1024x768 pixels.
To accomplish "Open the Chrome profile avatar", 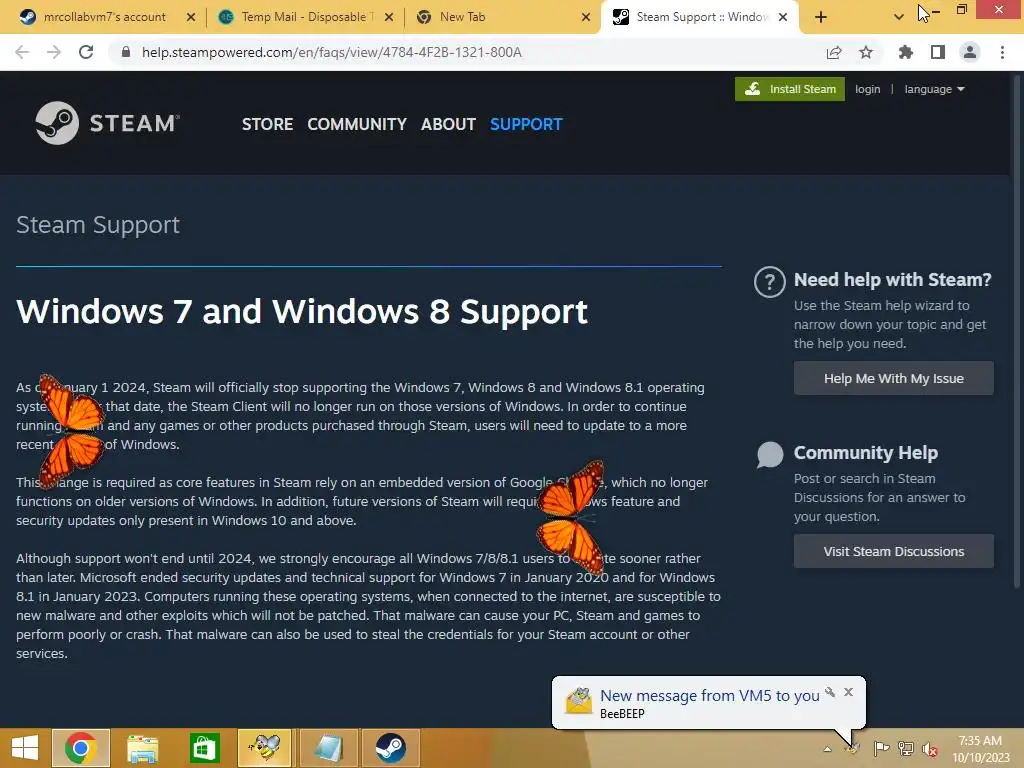I will coord(970,52).
